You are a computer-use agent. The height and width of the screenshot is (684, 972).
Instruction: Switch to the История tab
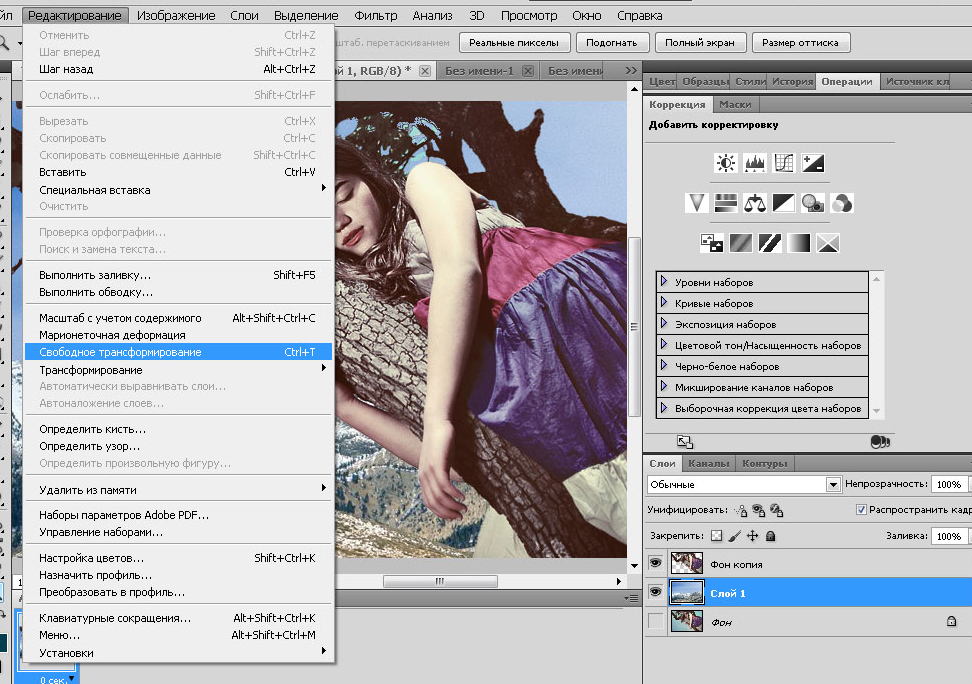(x=792, y=81)
